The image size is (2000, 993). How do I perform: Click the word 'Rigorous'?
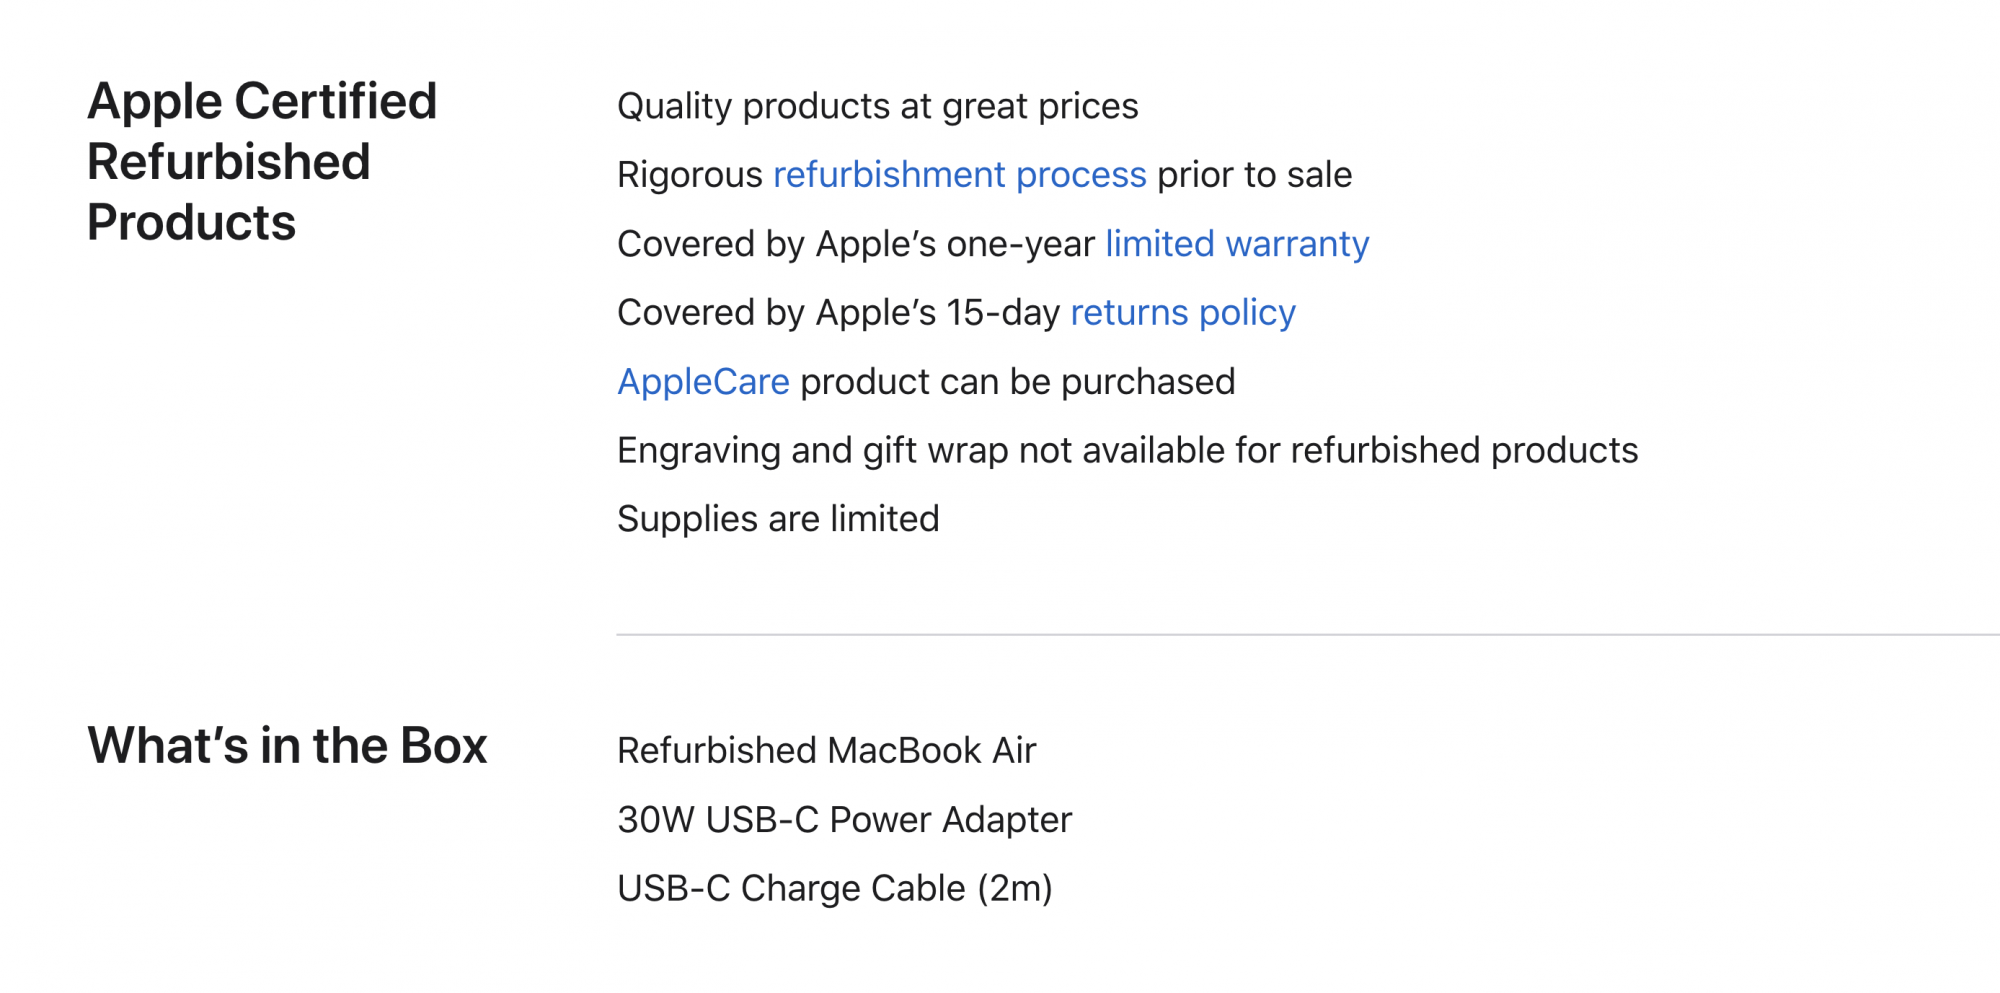point(689,175)
